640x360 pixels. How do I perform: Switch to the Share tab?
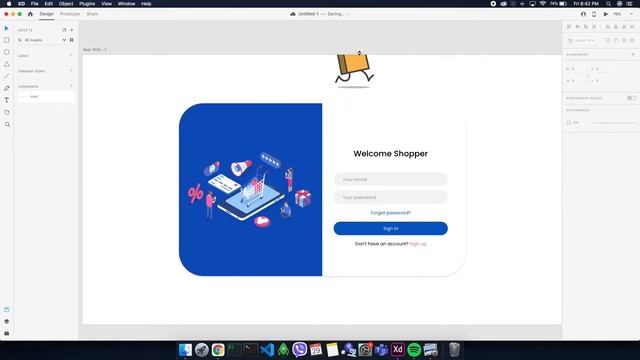[92, 14]
